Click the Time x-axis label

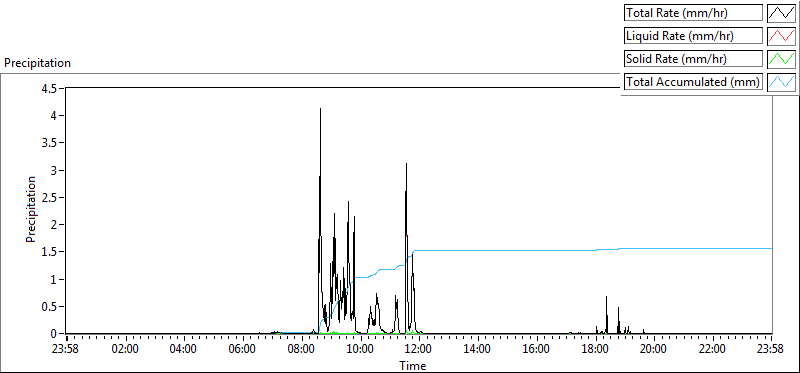coord(412,365)
